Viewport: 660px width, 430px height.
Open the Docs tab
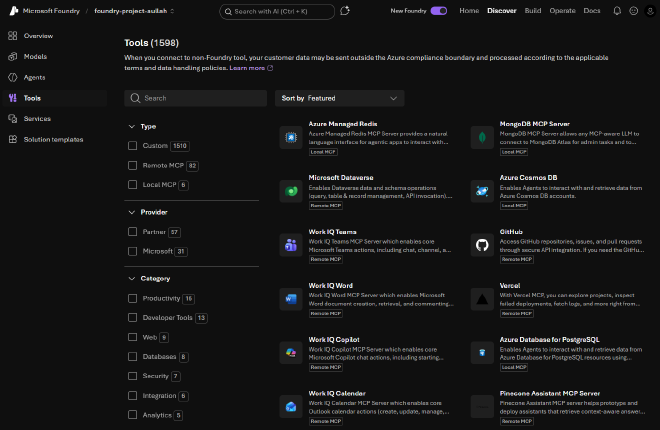592,11
